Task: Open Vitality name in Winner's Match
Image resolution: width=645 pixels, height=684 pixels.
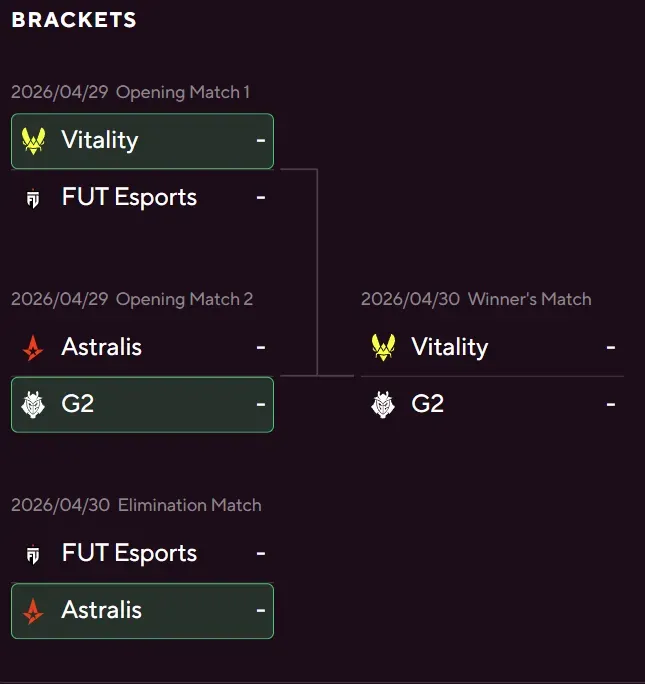Action: tap(450, 347)
